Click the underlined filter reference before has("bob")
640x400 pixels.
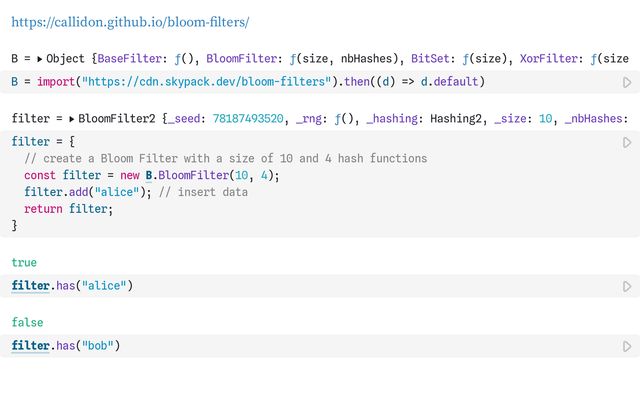click(31, 347)
